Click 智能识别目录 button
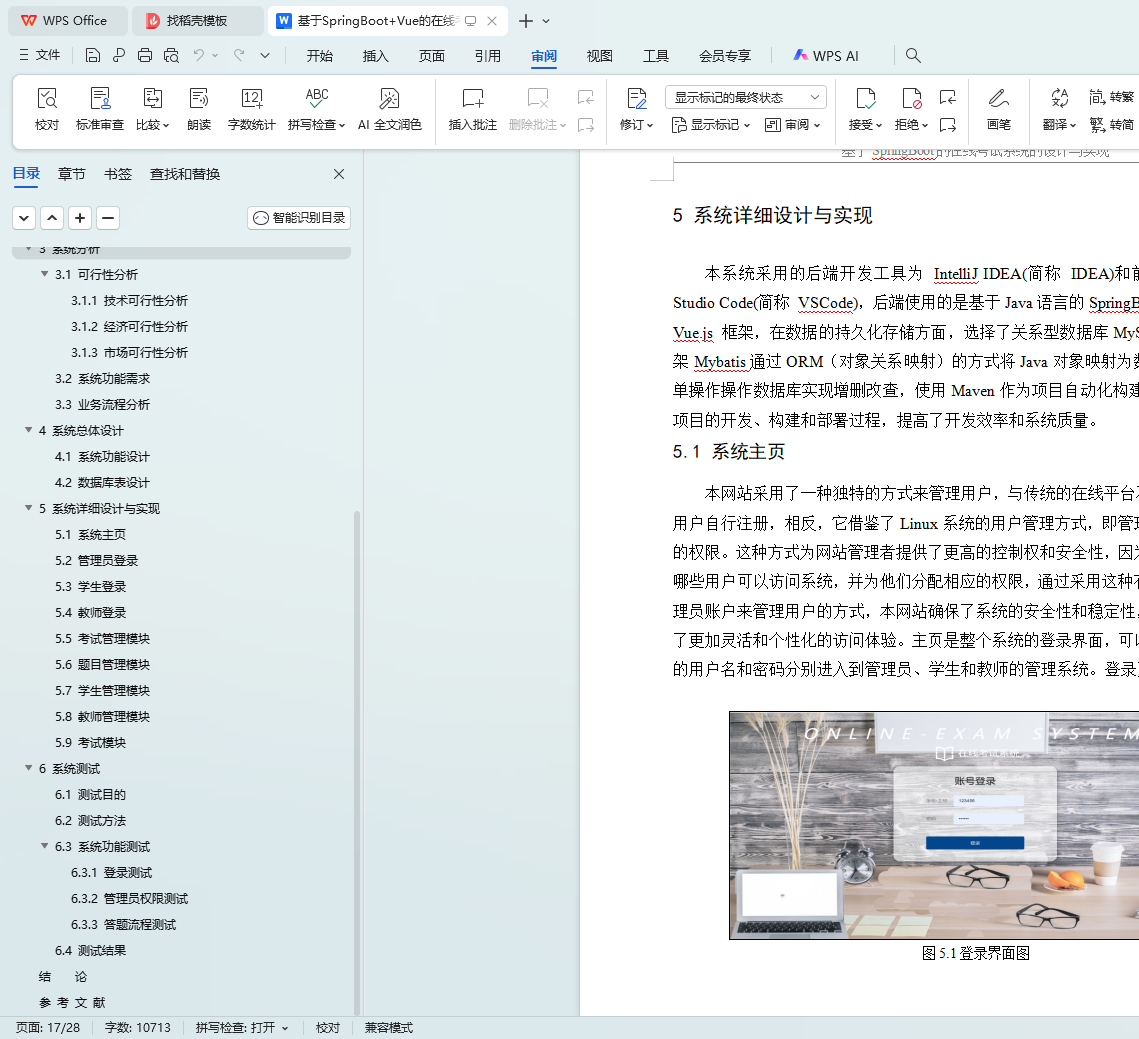 point(299,218)
